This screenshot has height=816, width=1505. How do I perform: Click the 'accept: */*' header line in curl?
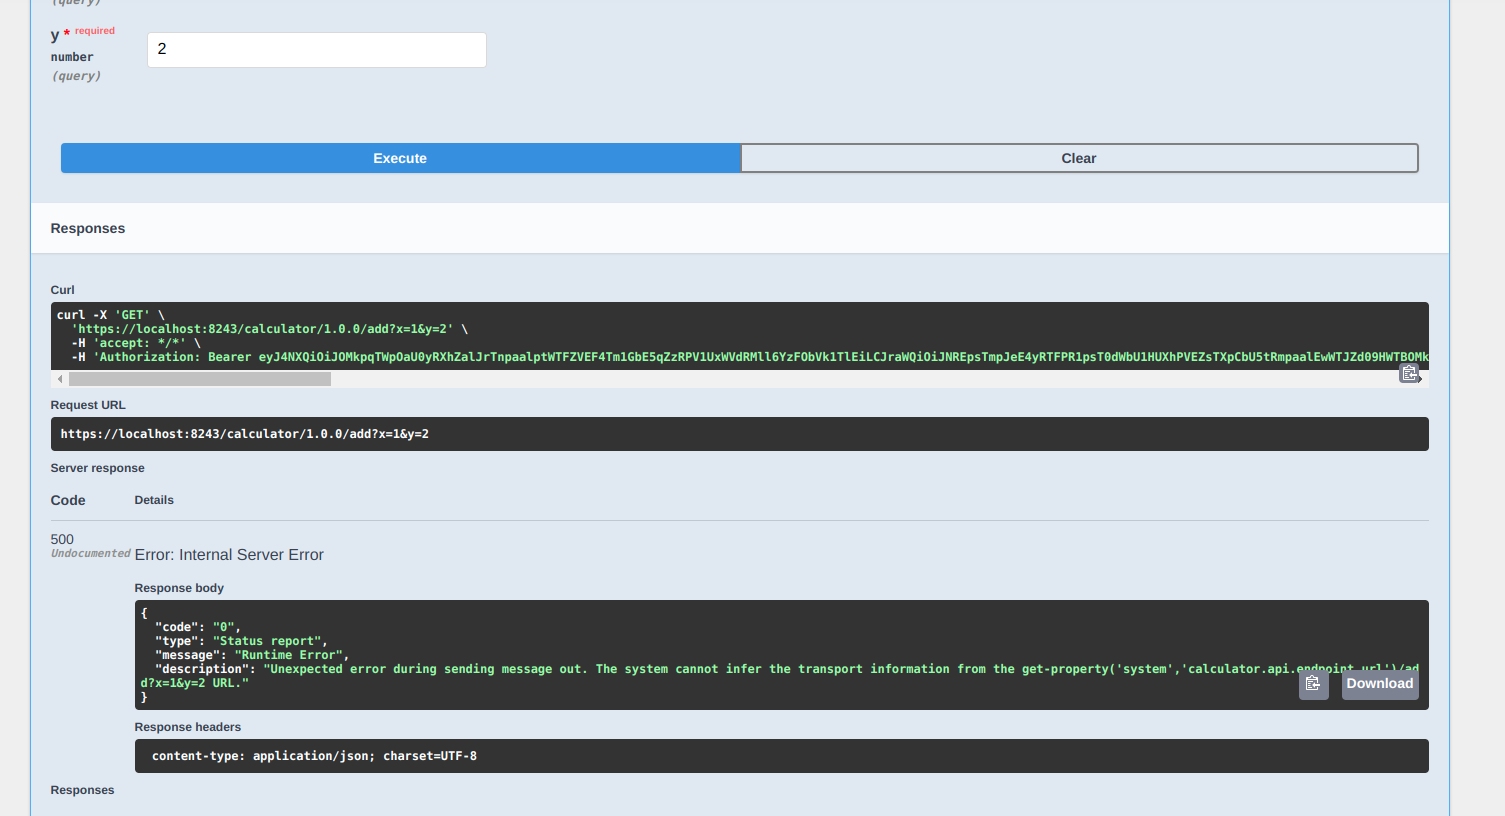point(136,343)
